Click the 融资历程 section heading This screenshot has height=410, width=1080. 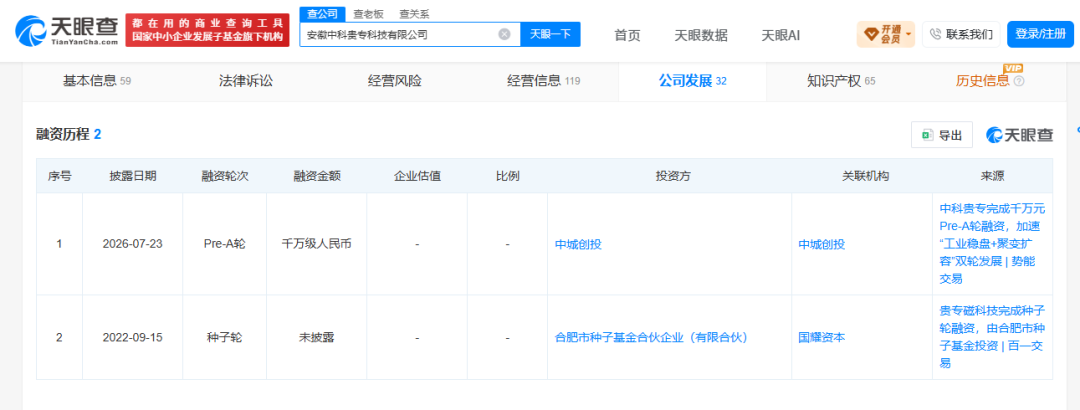pyautogui.click(x=63, y=134)
